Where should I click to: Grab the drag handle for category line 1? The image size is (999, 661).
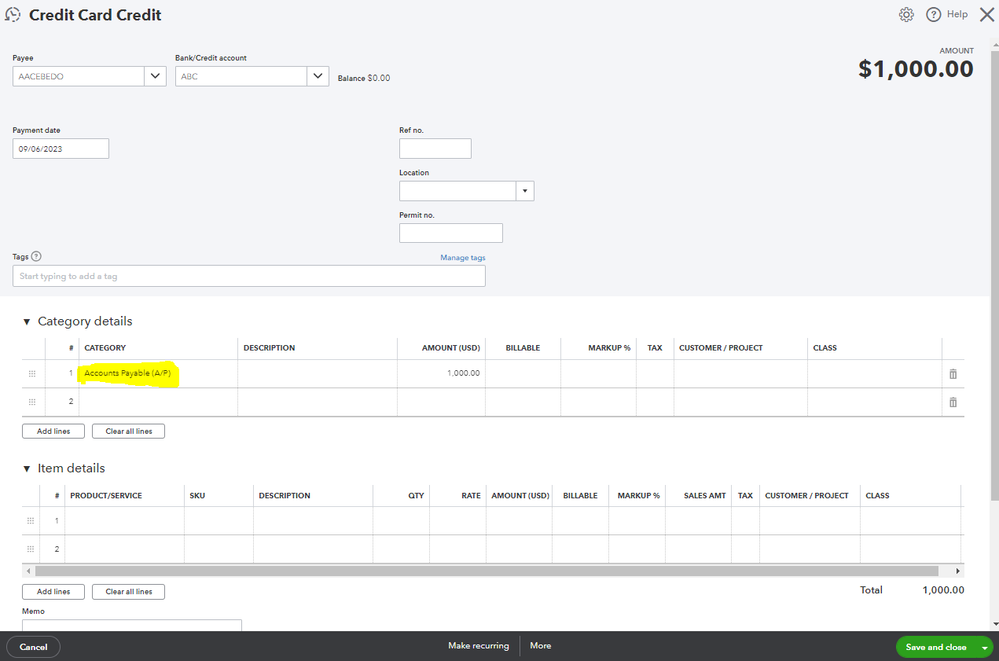tap(32, 374)
